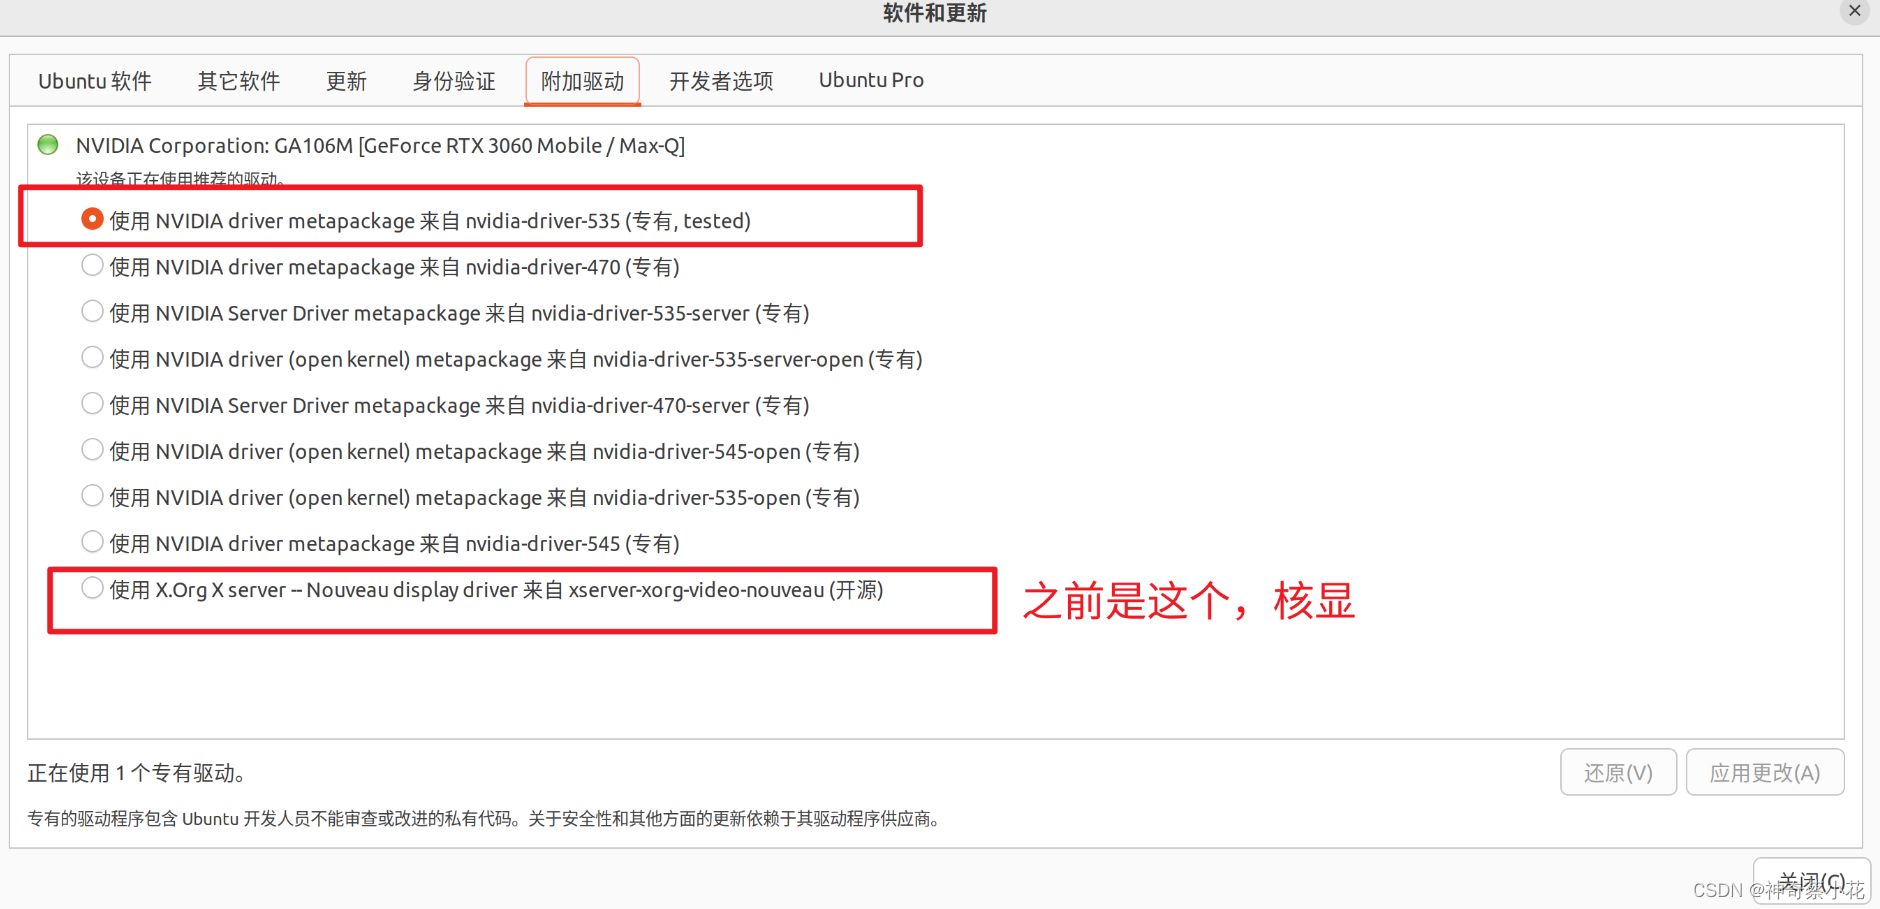This screenshot has width=1880, height=909.
Task: Open the 其它软件 tab
Action: pos(238,81)
